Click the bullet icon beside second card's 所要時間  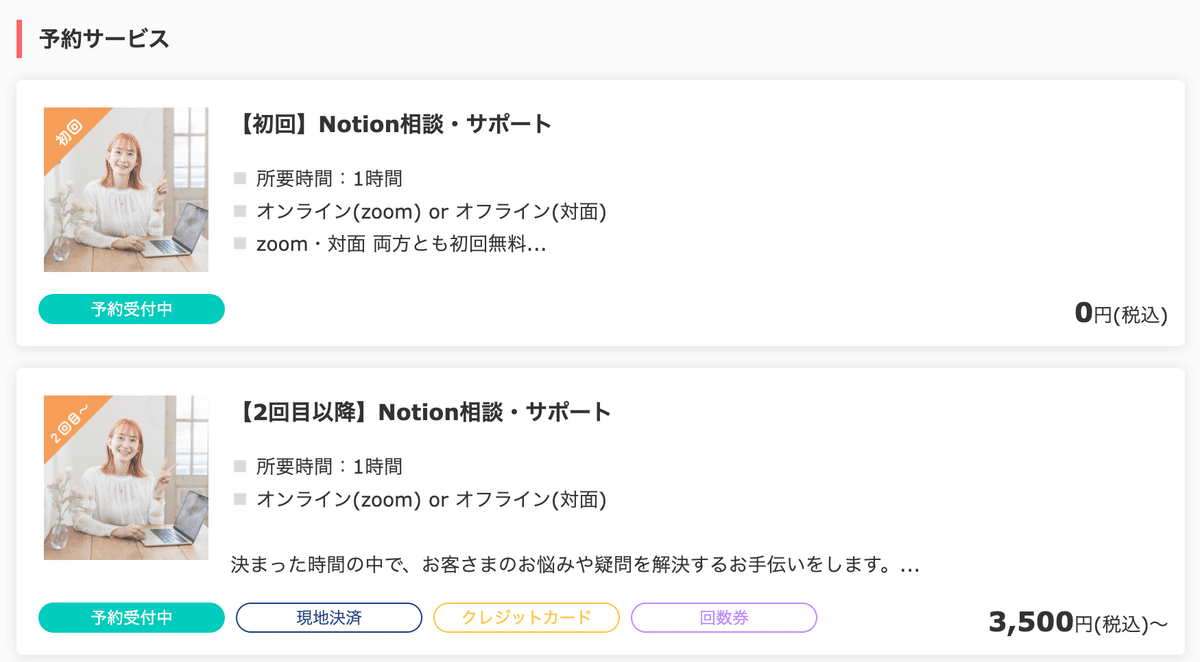point(238,466)
